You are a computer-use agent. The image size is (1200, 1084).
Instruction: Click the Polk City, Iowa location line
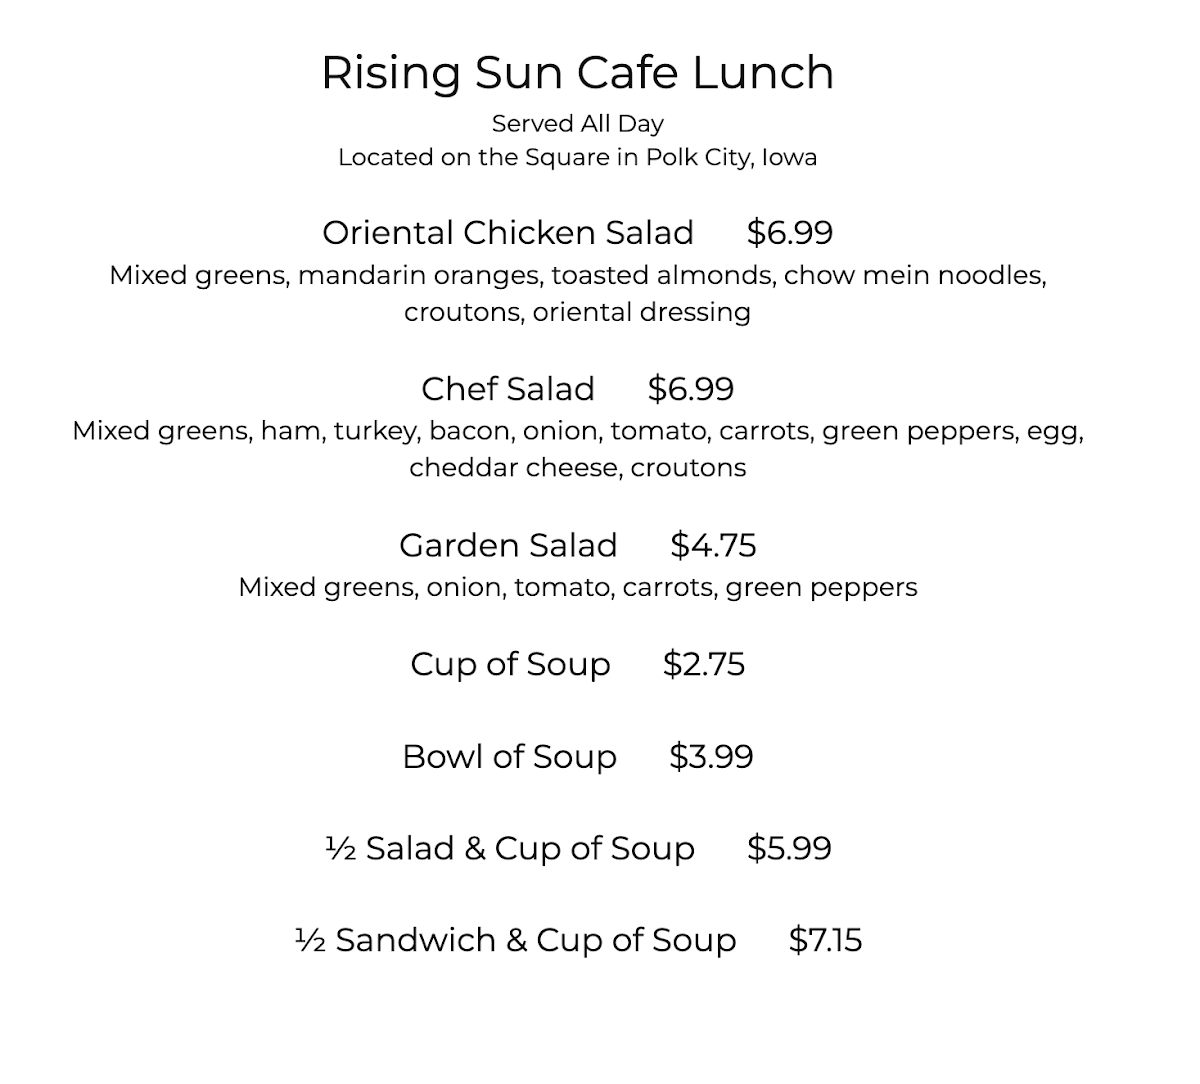pos(577,158)
